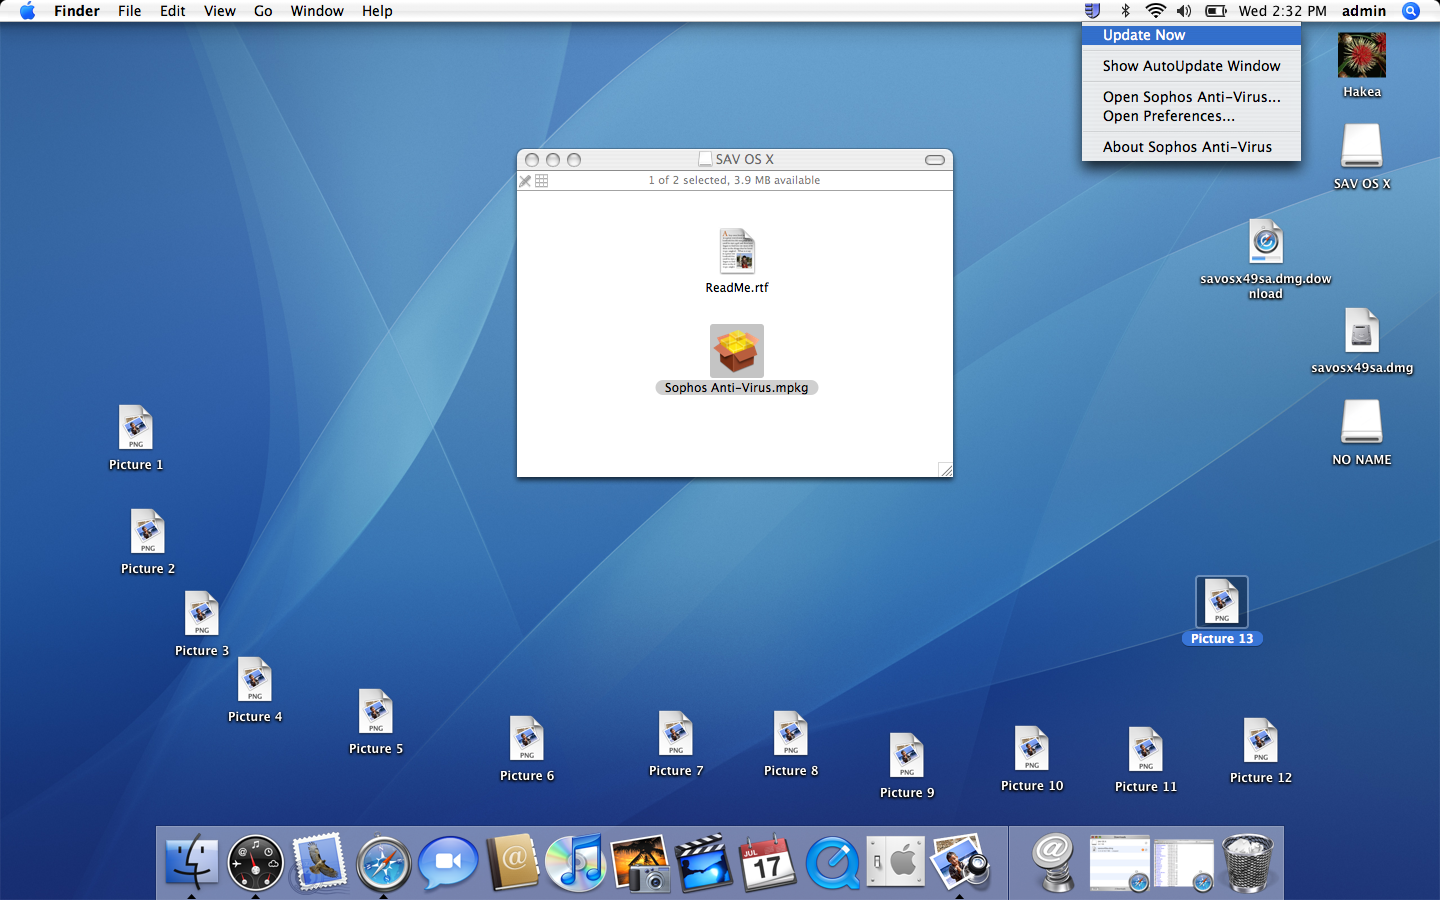This screenshot has width=1440, height=900.
Task: Open Preview from the Dock
Action: click(960, 862)
